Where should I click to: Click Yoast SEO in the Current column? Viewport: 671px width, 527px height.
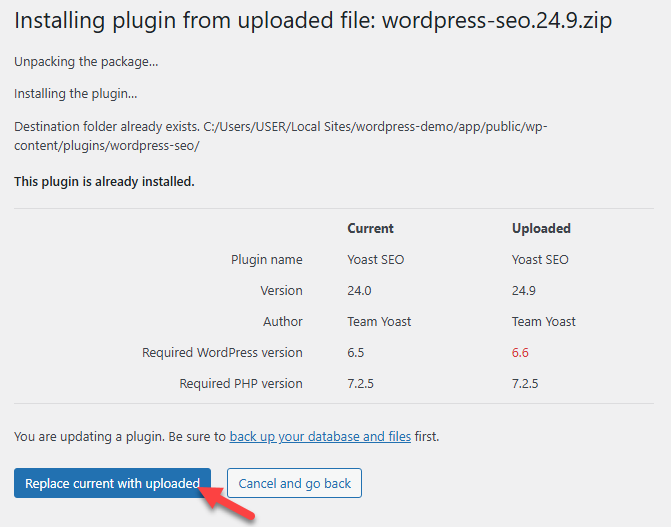coord(376,259)
